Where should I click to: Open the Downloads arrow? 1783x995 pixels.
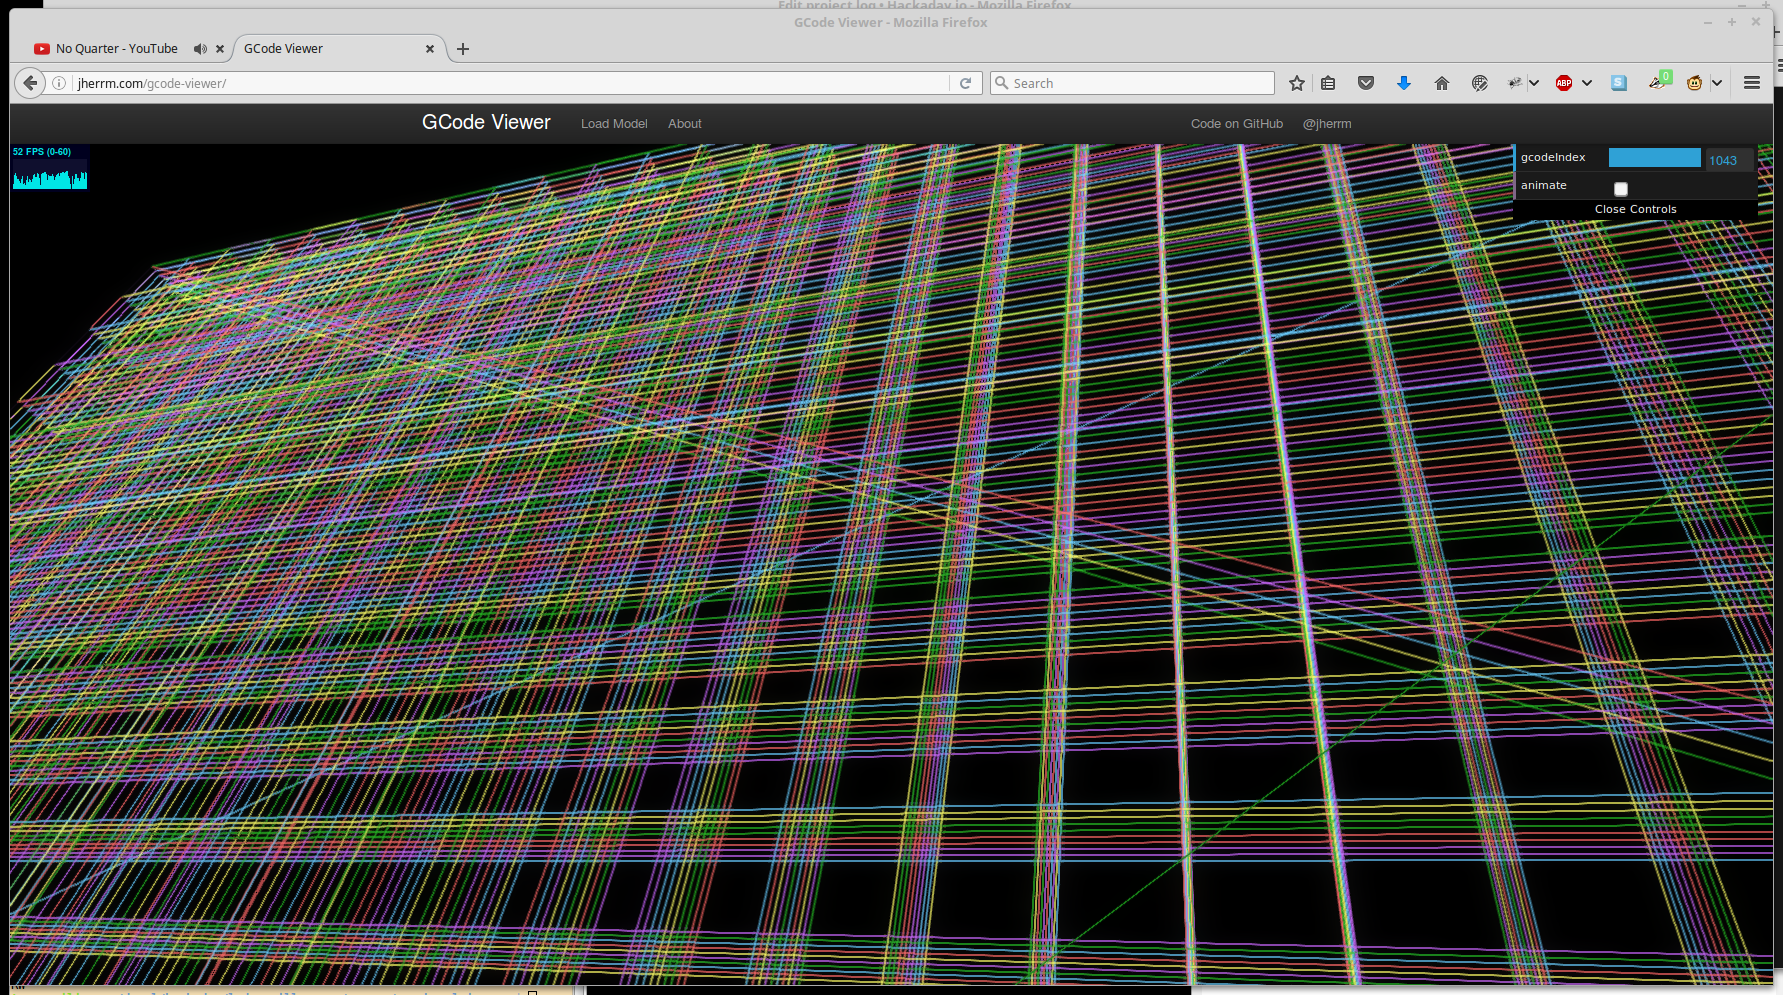pos(1404,83)
